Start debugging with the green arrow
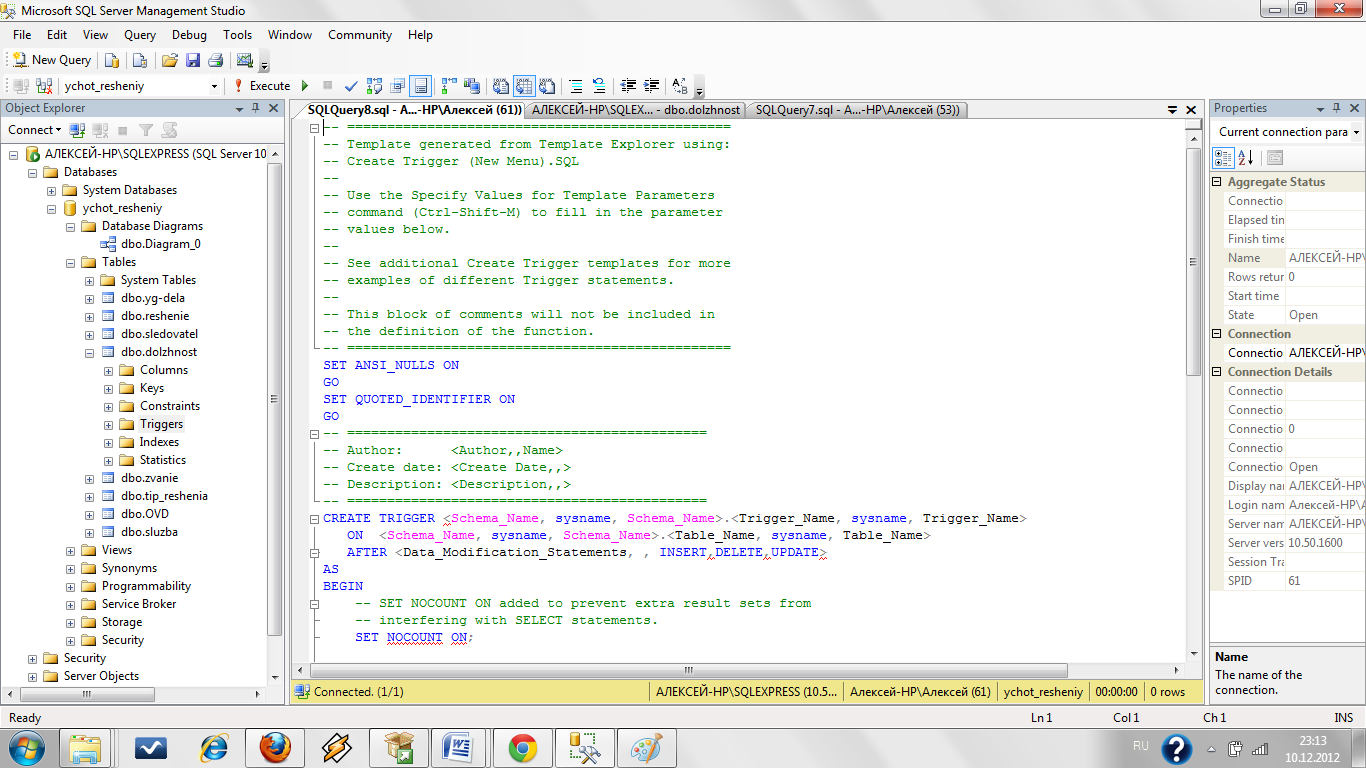The width and height of the screenshot is (1366, 768). tap(305, 86)
